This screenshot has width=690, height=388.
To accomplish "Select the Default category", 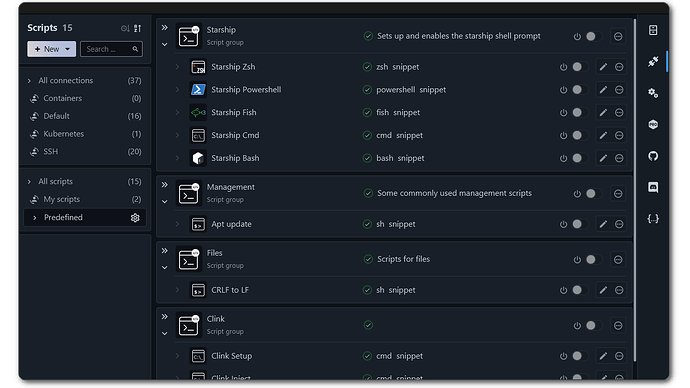I will tap(85, 116).
